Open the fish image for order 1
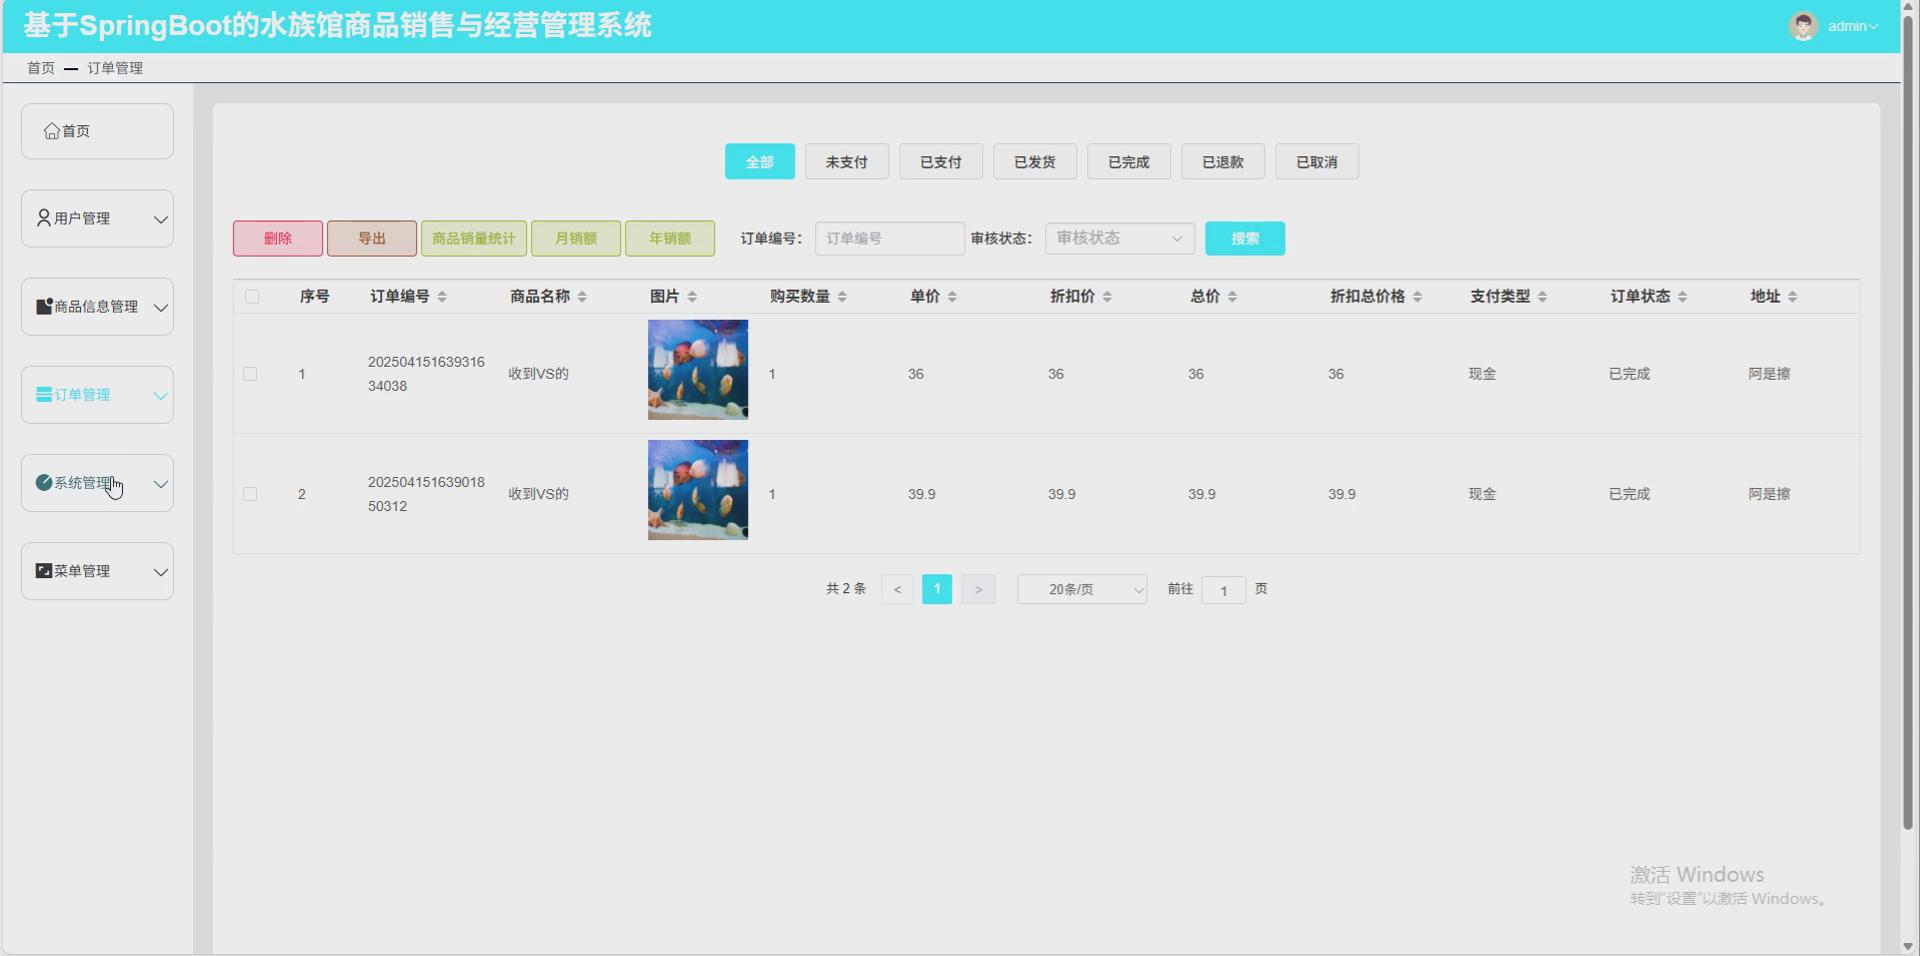Screen dimensions: 1920x956 coord(698,370)
